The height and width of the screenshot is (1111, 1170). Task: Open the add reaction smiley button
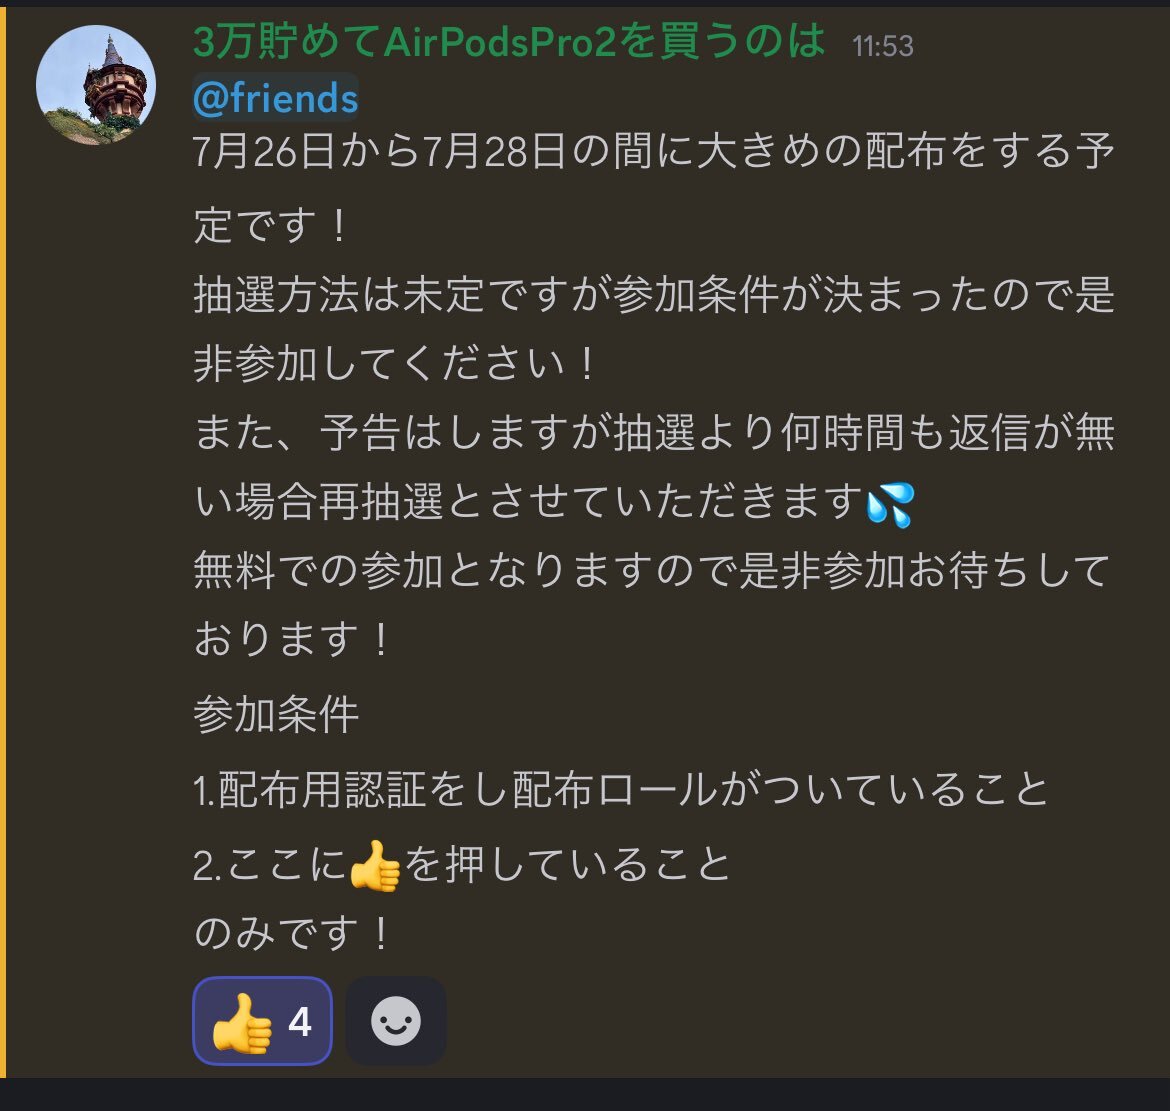coord(395,1020)
